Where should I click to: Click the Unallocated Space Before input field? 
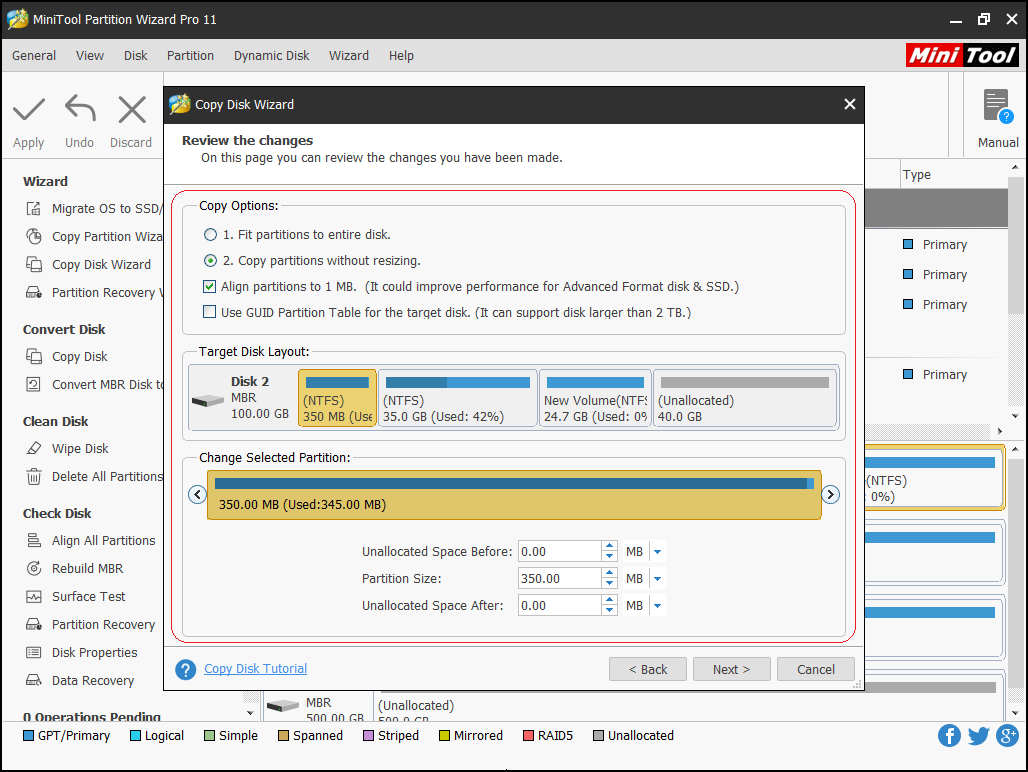560,552
